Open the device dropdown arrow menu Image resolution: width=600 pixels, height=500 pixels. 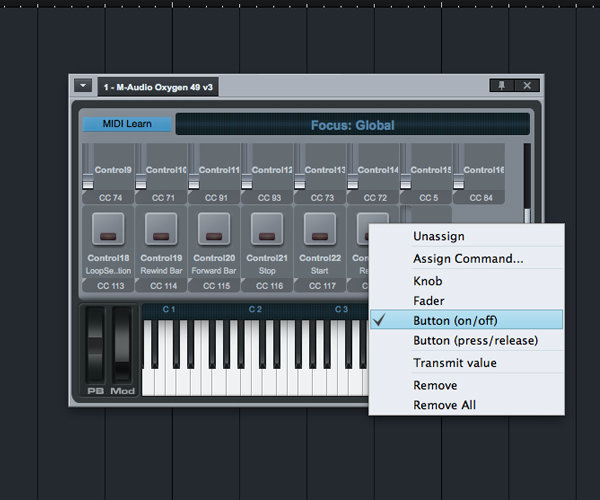(83, 86)
